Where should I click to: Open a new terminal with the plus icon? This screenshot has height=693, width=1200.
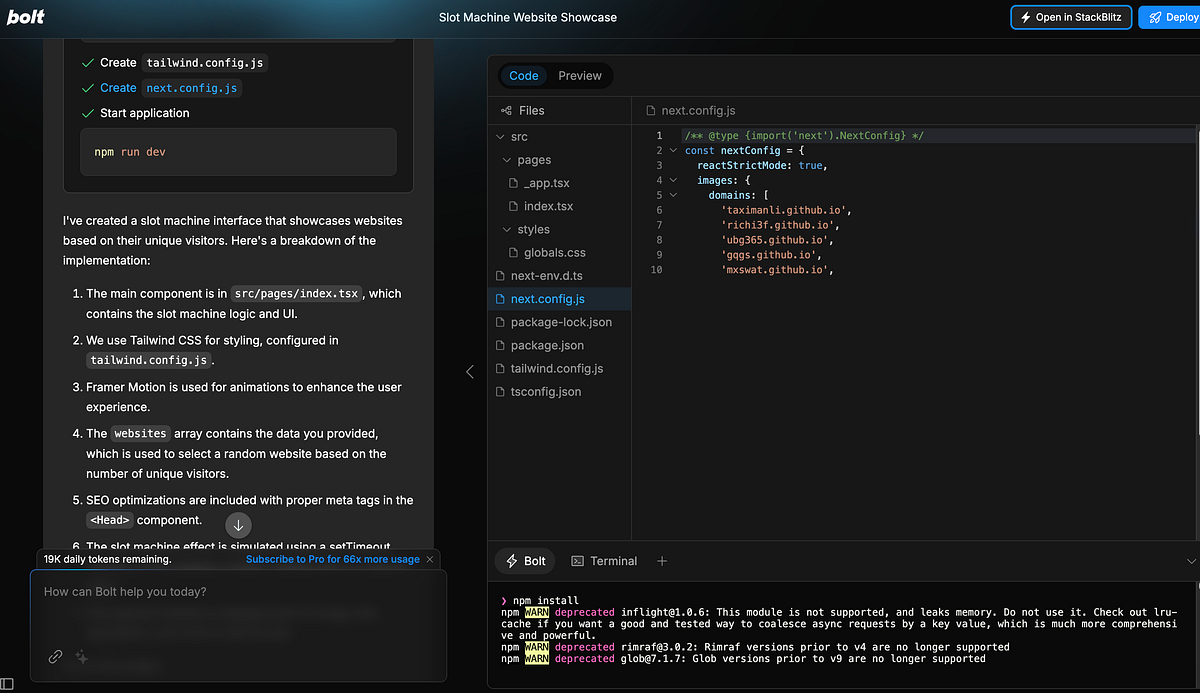(x=662, y=561)
